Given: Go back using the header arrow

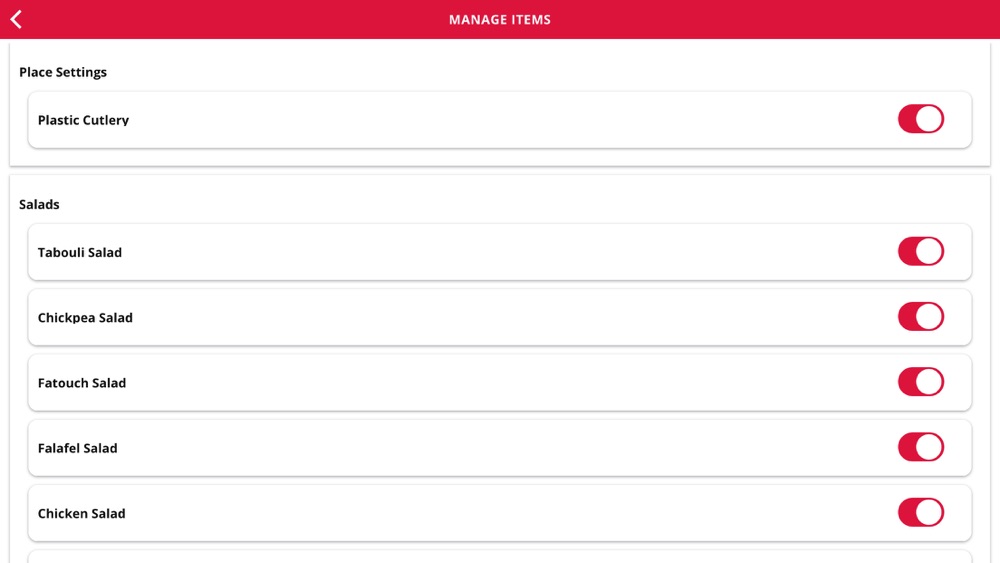Looking at the screenshot, I should point(17,19).
